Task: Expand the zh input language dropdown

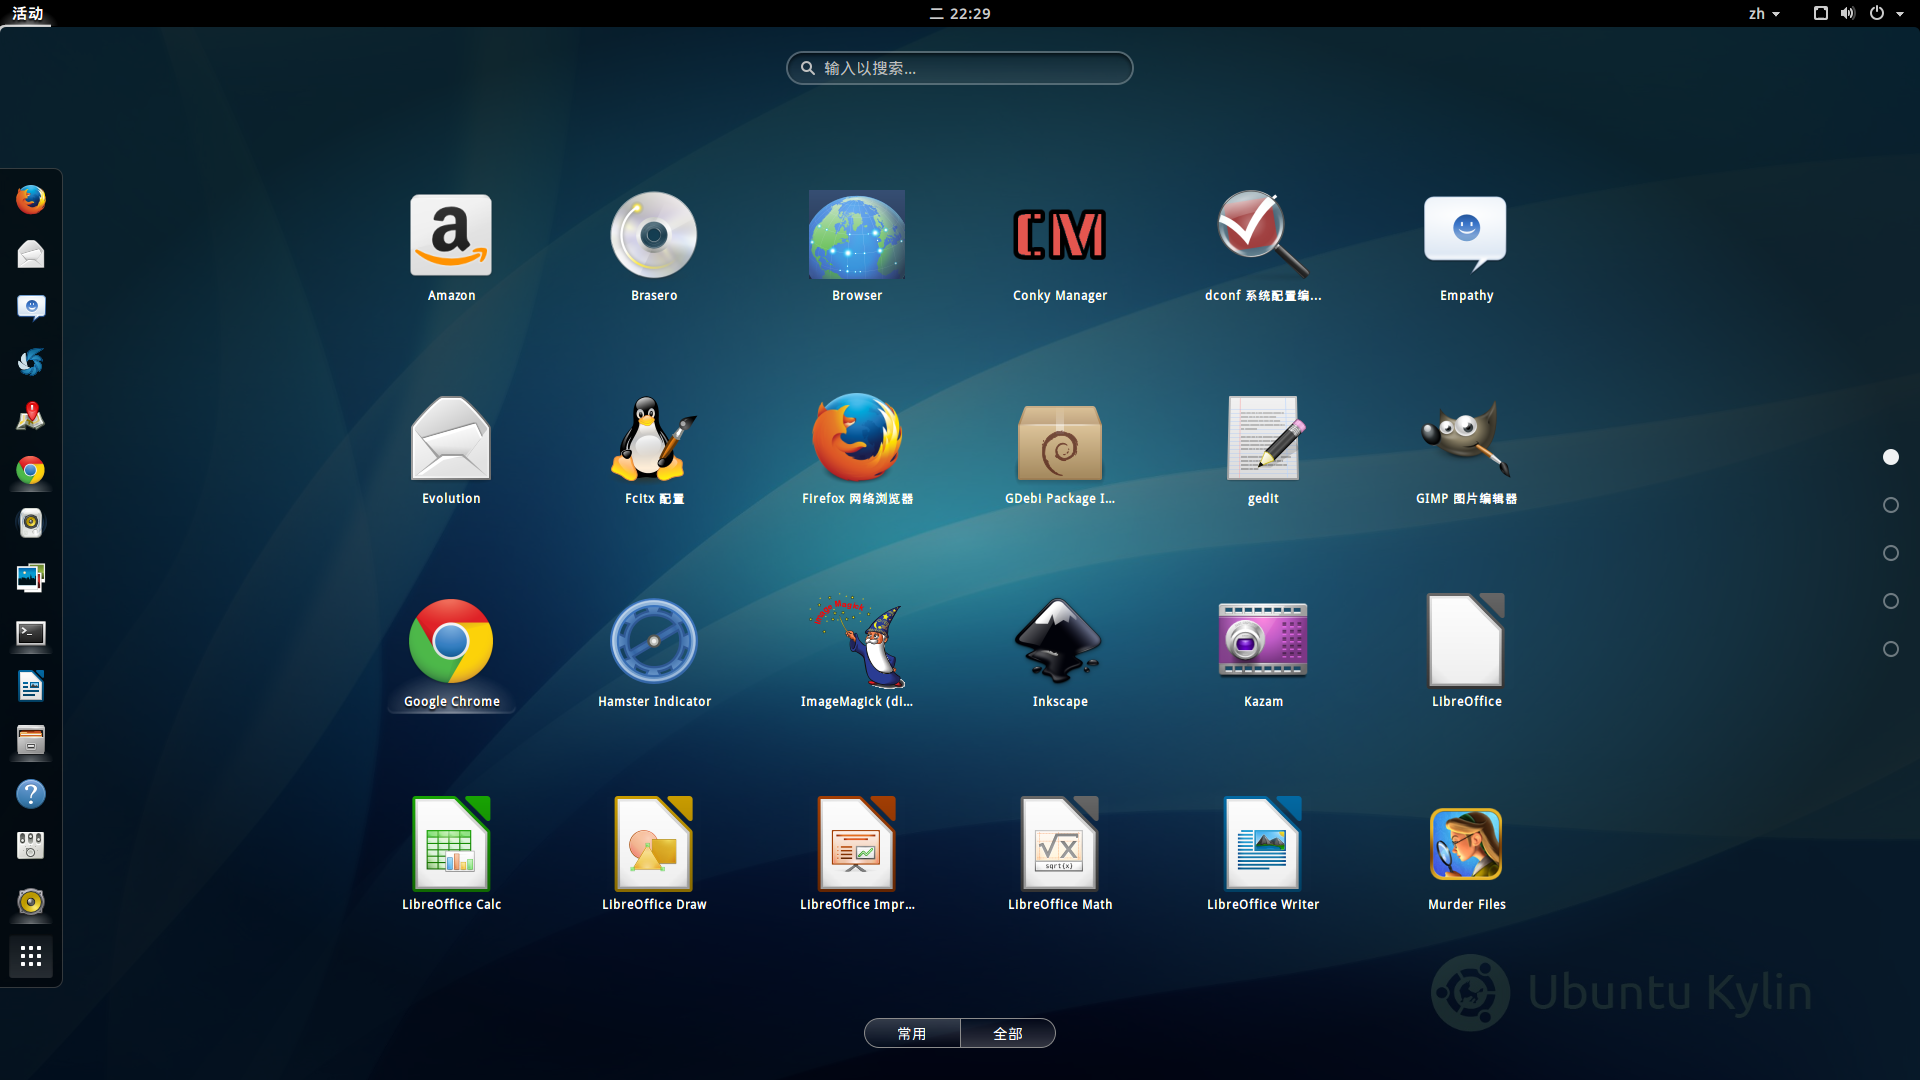Action: point(1764,14)
